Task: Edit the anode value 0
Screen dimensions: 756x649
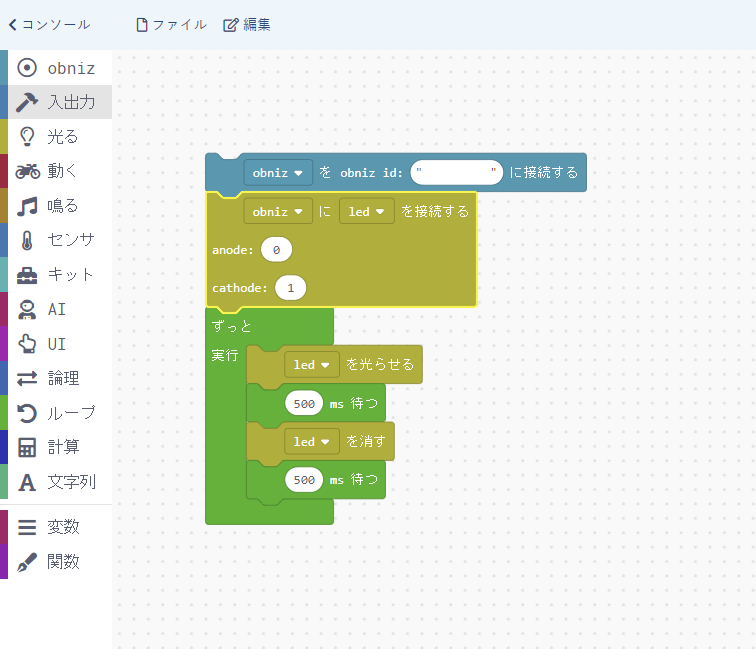Action: tap(276, 250)
